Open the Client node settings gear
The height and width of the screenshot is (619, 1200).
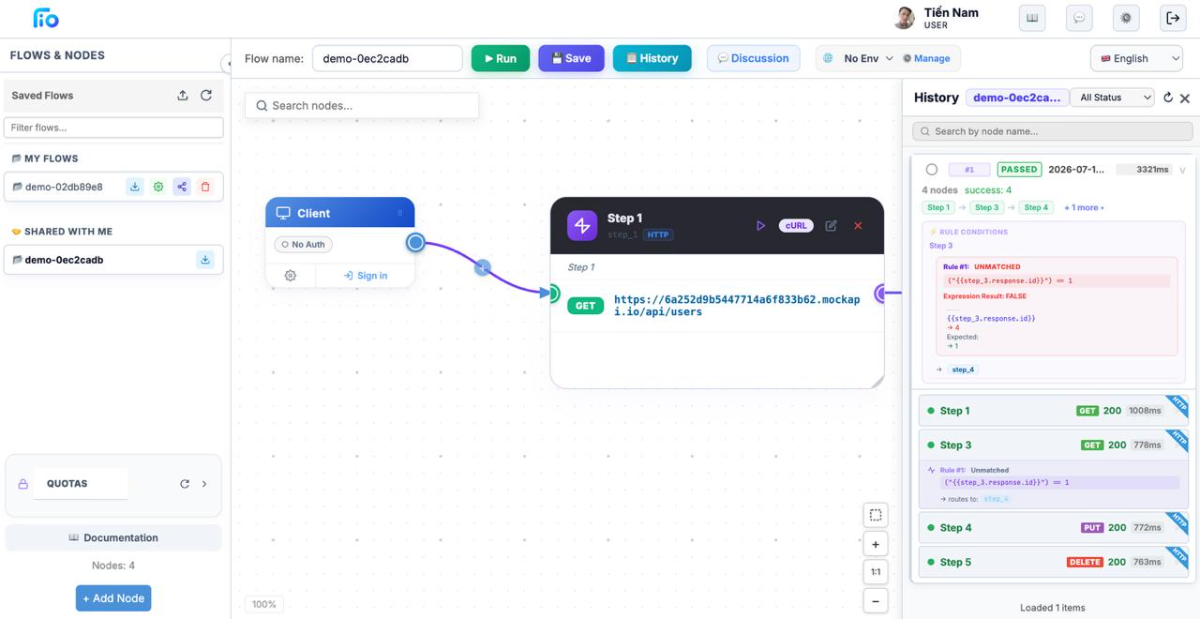(290, 276)
